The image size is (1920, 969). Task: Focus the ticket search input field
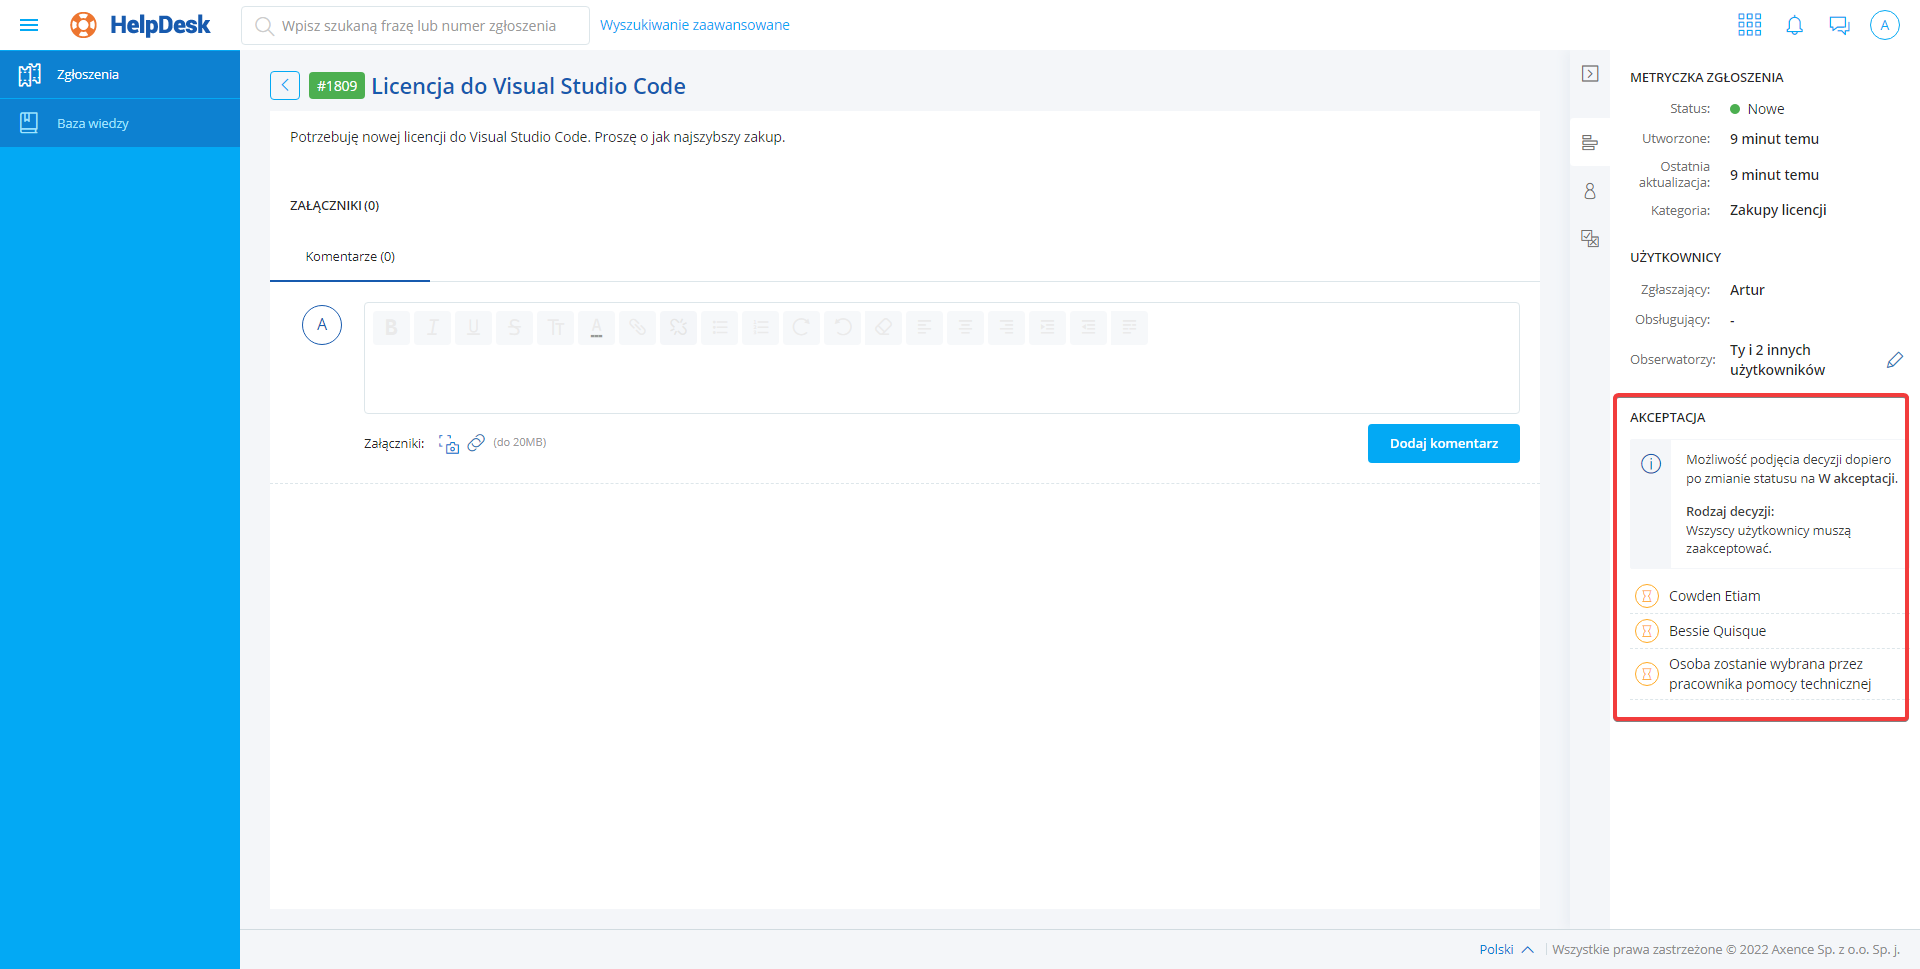tap(420, 26)
